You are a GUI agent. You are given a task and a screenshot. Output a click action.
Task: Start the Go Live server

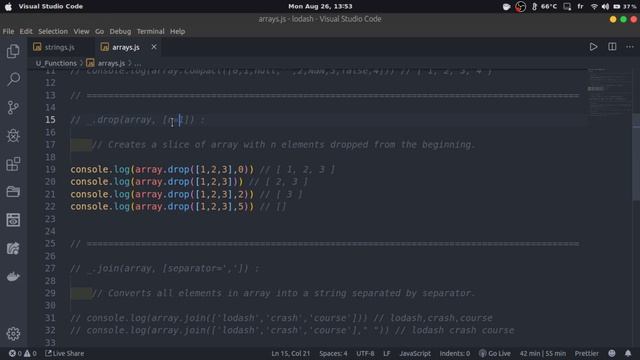495,353
